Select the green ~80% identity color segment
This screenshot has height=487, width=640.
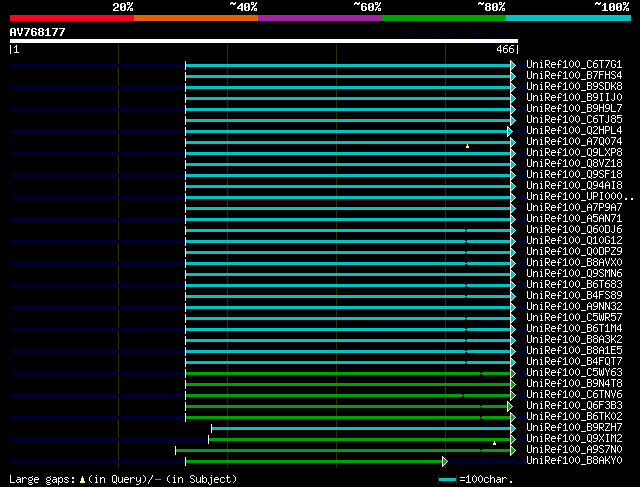(444, 18)
